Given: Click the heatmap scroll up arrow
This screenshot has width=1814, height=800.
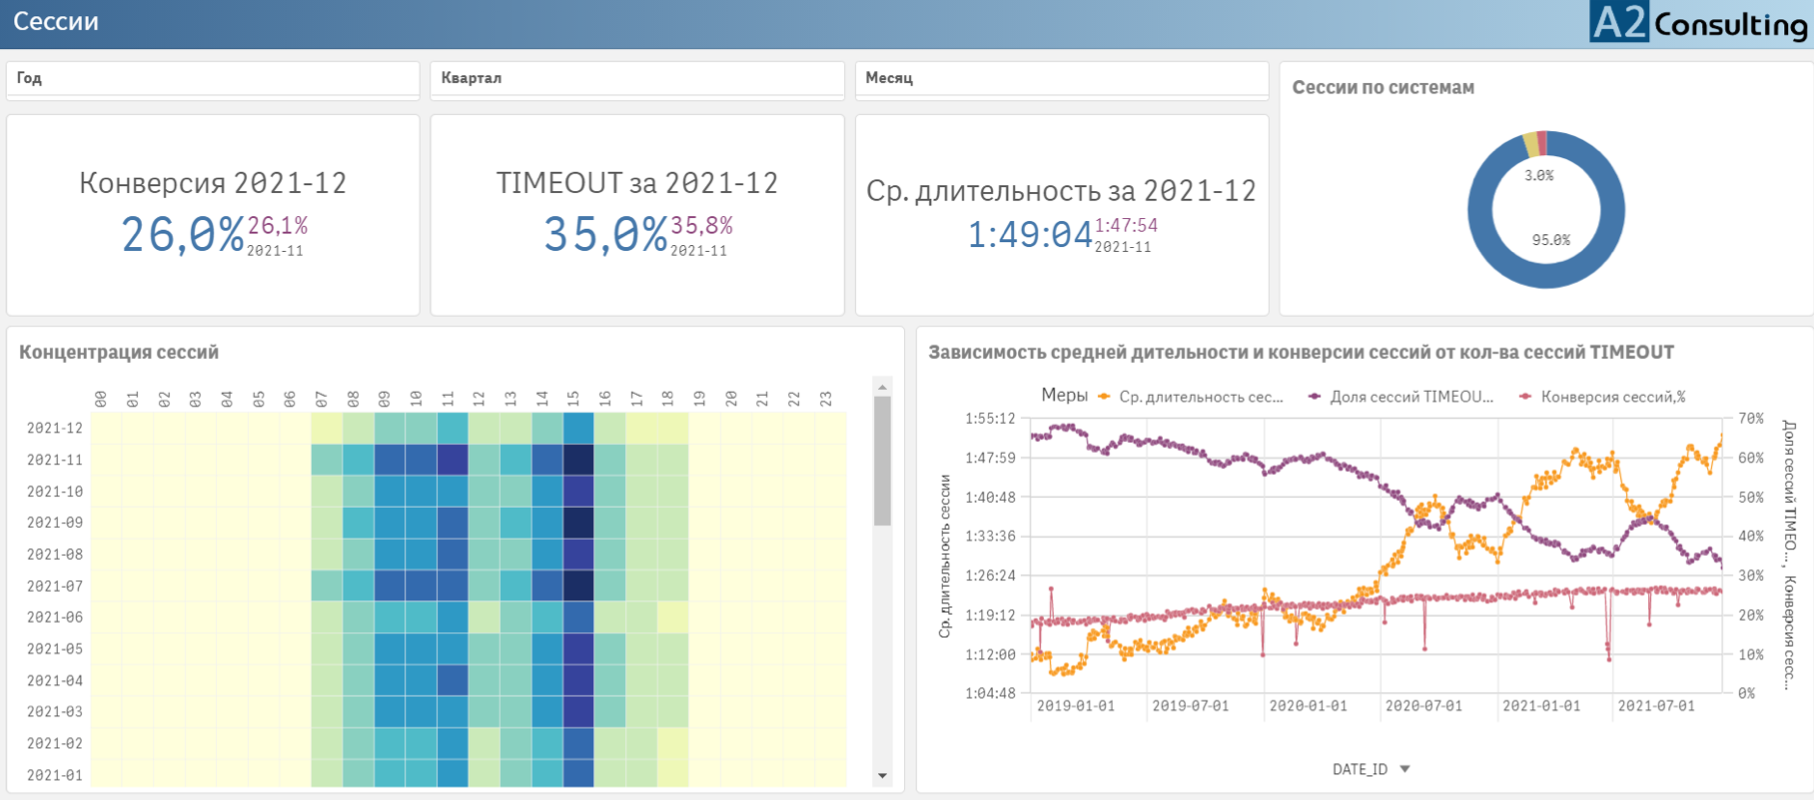Looking at the screenshot, I should (882, 387).
